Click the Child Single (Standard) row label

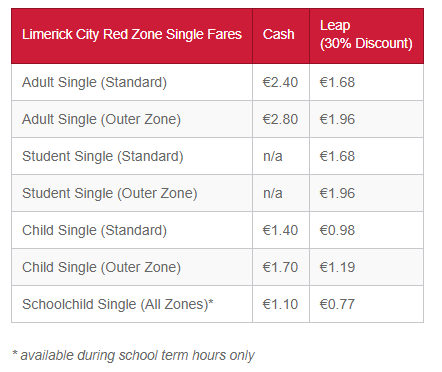(94, 230)
